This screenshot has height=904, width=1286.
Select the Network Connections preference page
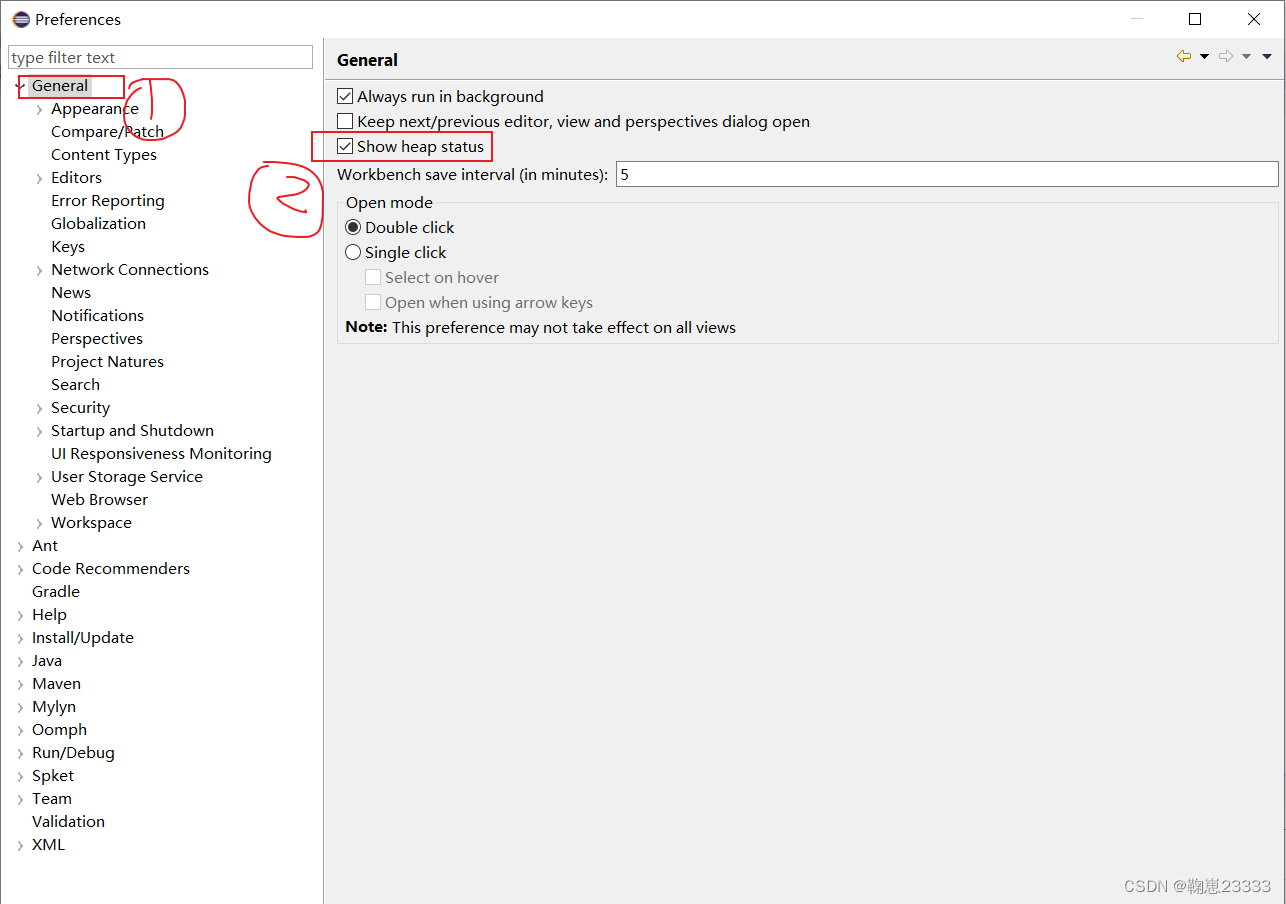coord(130,269)
